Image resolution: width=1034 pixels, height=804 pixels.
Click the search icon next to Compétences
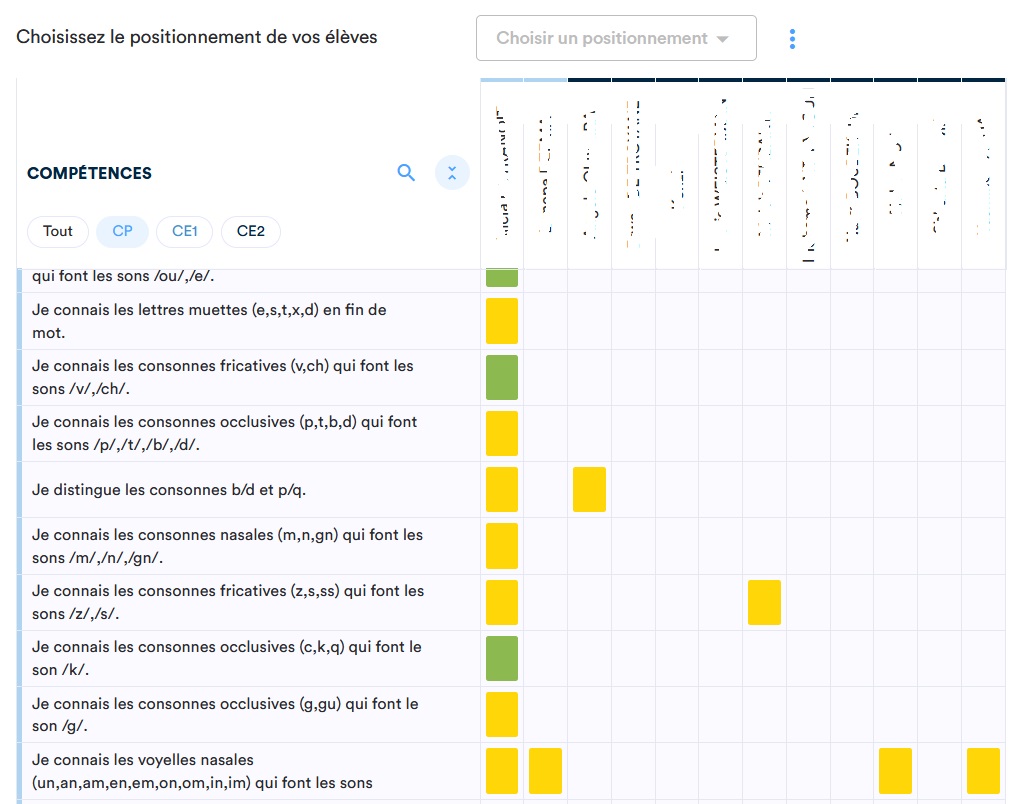[406, 173]
